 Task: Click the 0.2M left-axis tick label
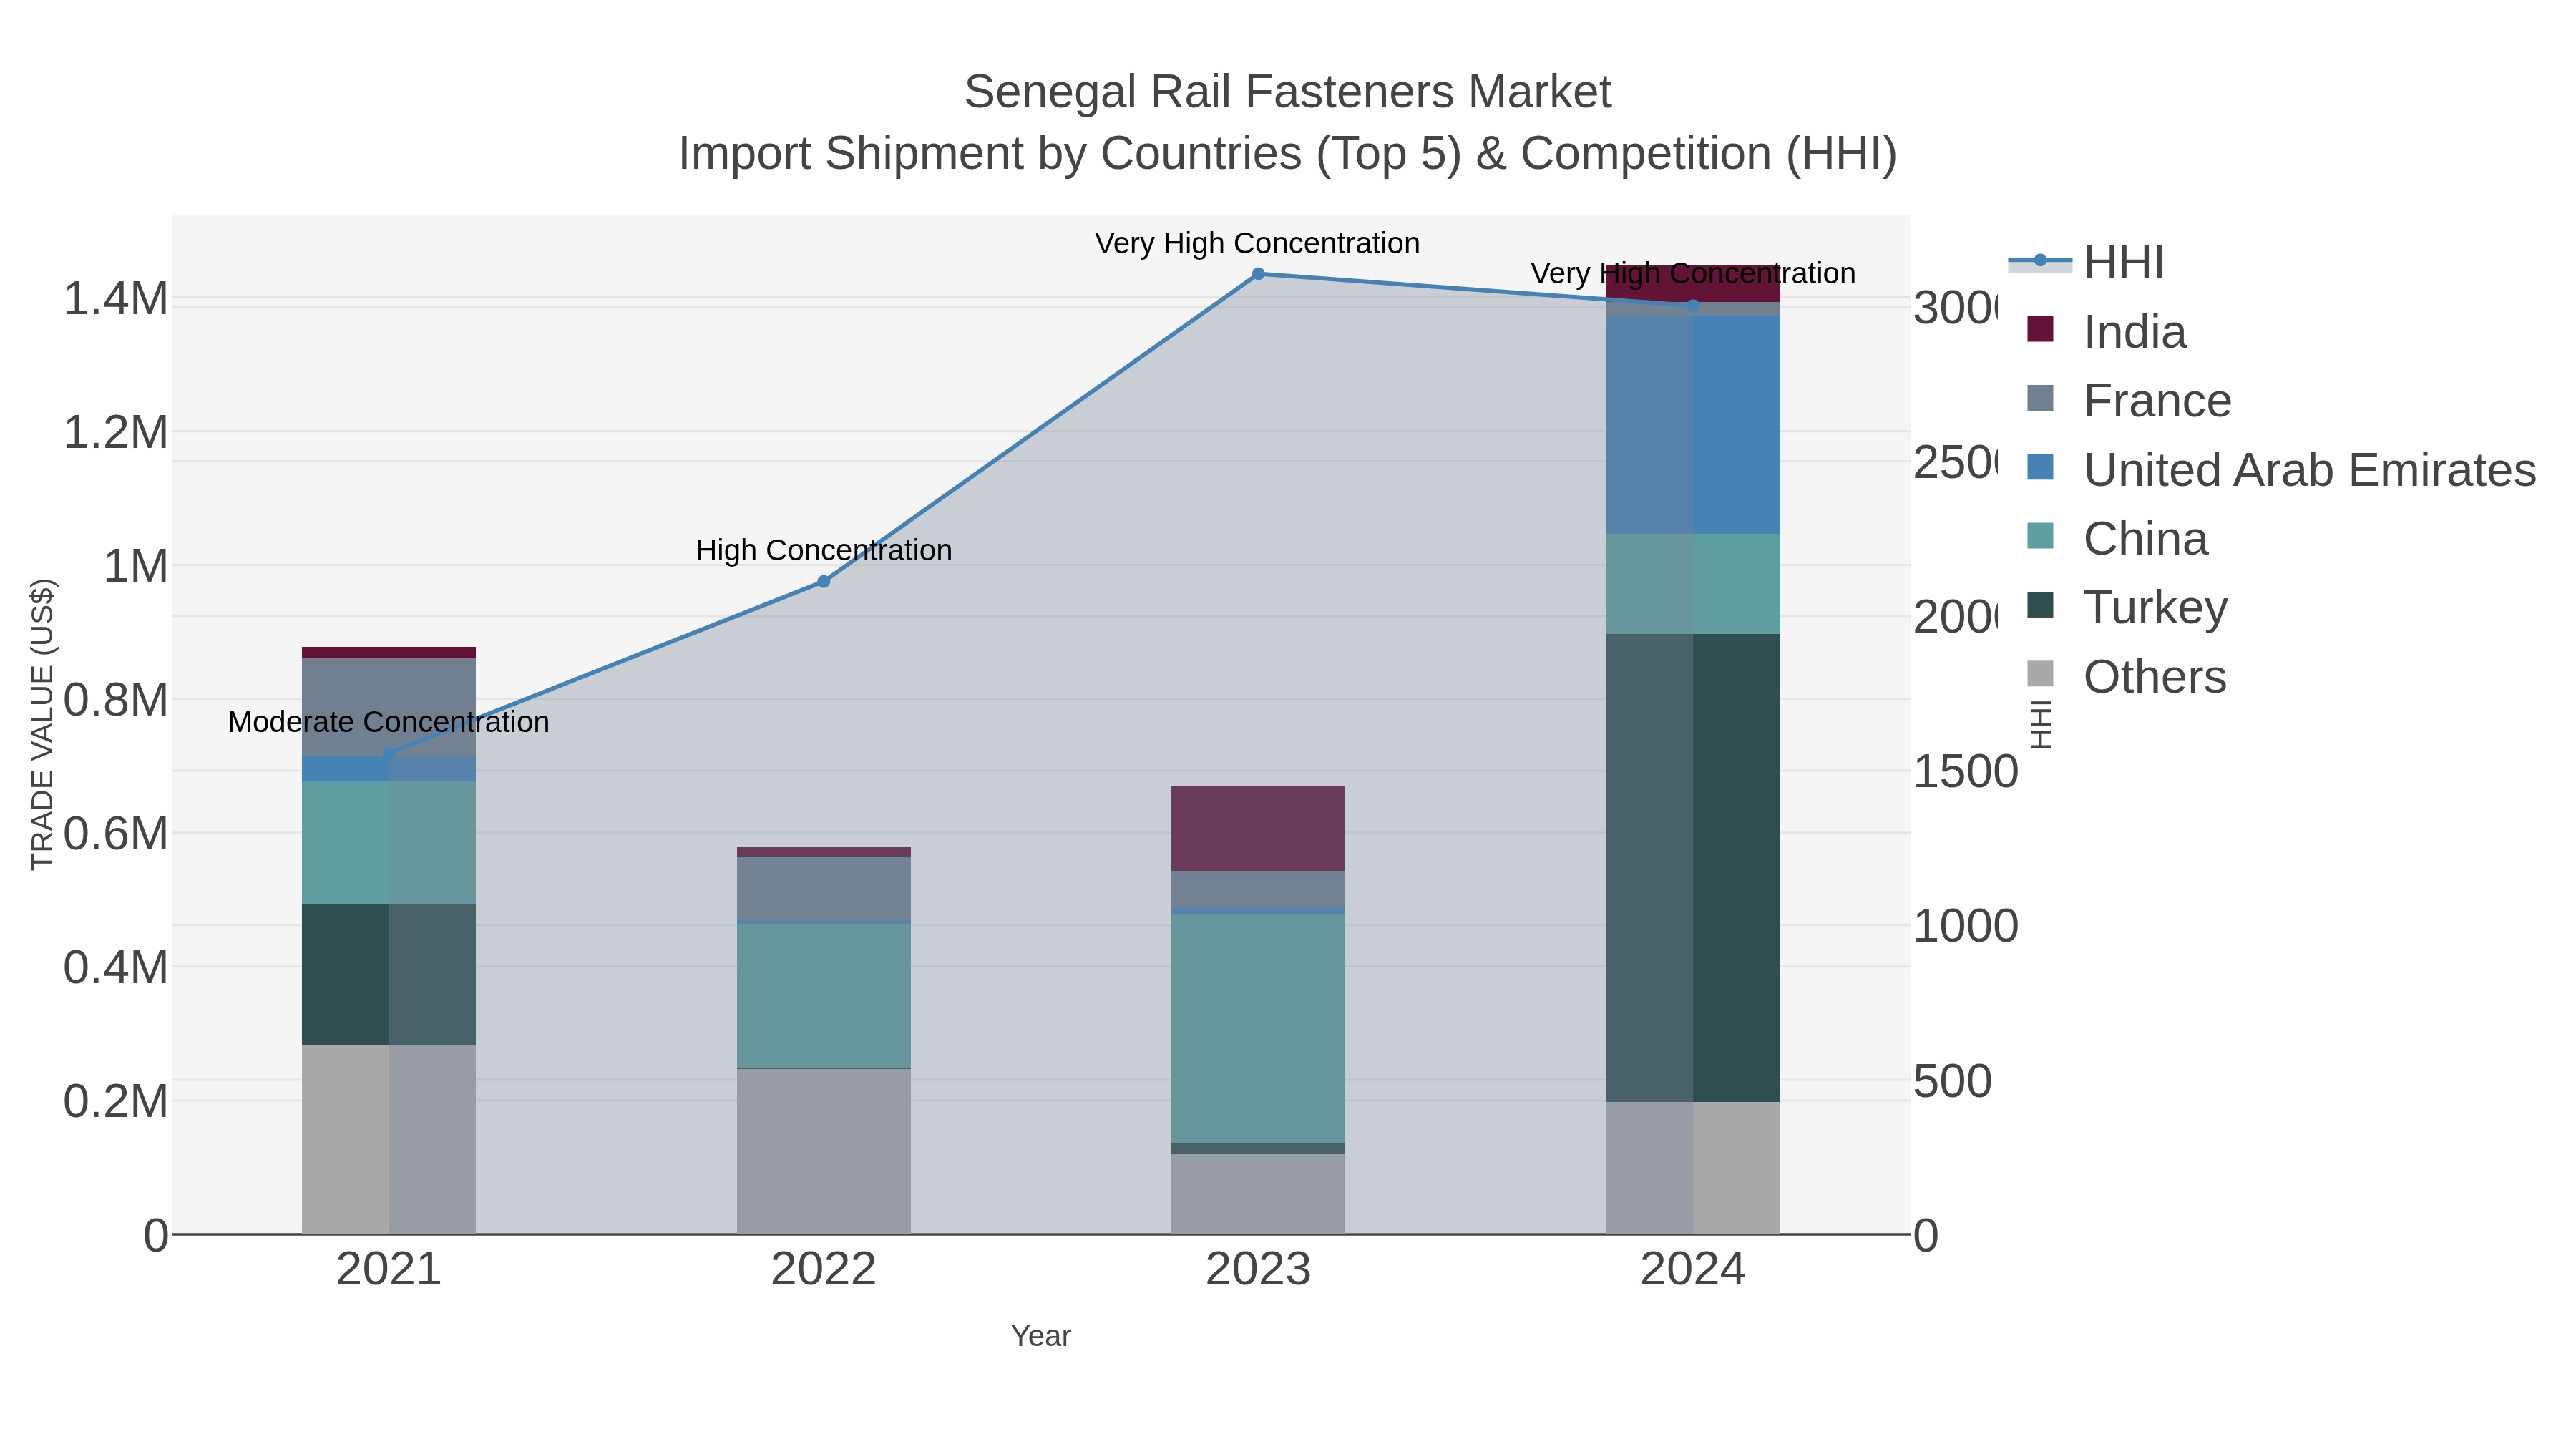116,1101
